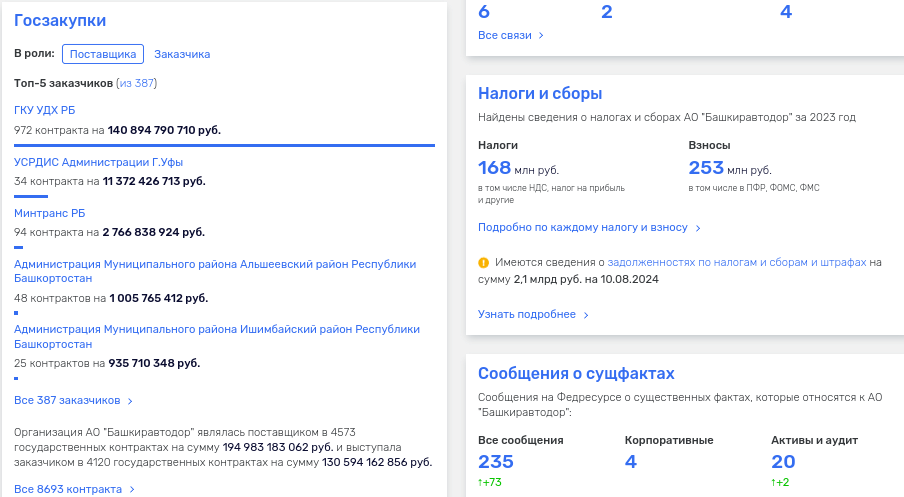The width and height of the screenshot is (904, 497).
Task: Click the connections count 2
Action: point(607,12)
